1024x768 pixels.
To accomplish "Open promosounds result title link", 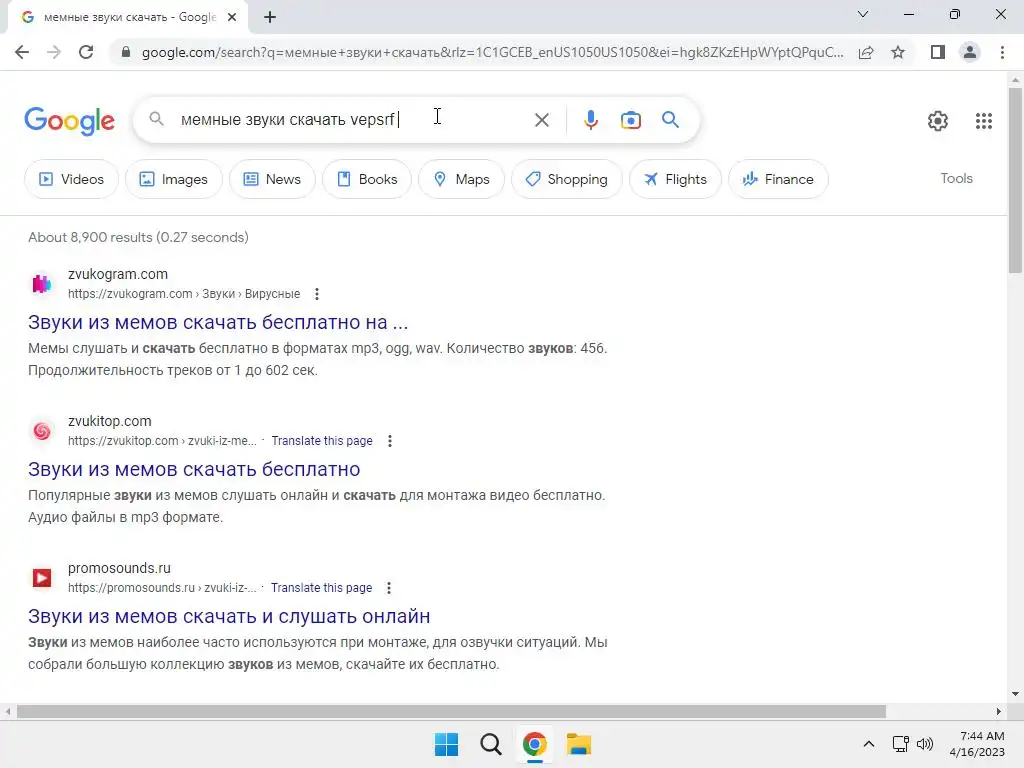I will pos(229,616).
